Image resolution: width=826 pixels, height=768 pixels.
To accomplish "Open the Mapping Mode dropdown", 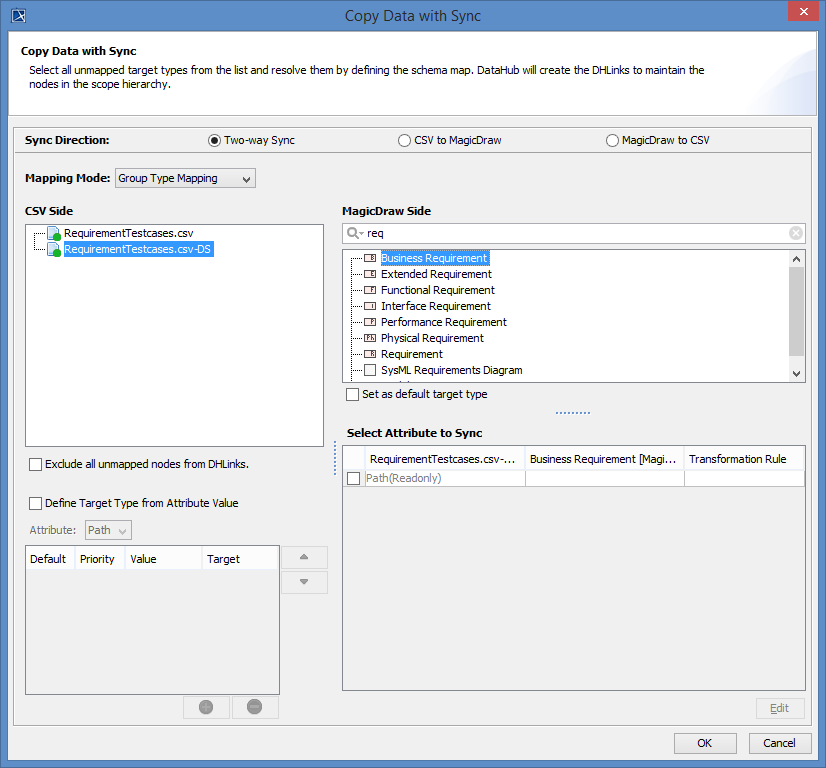I will point(186,178).
